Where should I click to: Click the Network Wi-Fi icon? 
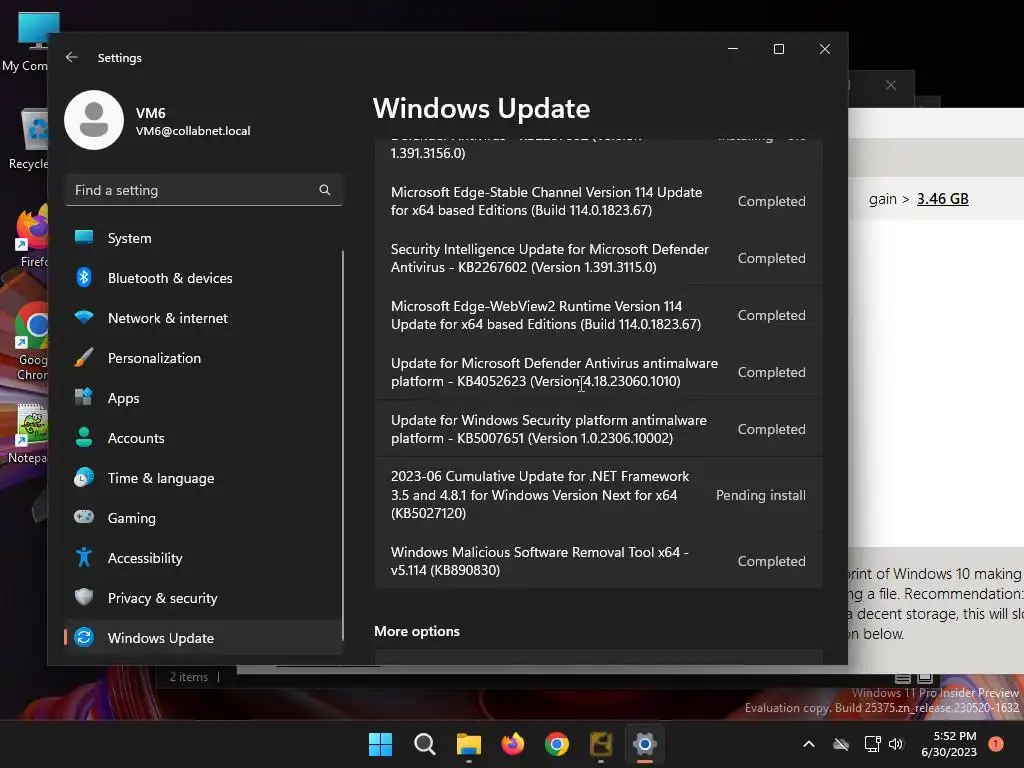point(84,317)
